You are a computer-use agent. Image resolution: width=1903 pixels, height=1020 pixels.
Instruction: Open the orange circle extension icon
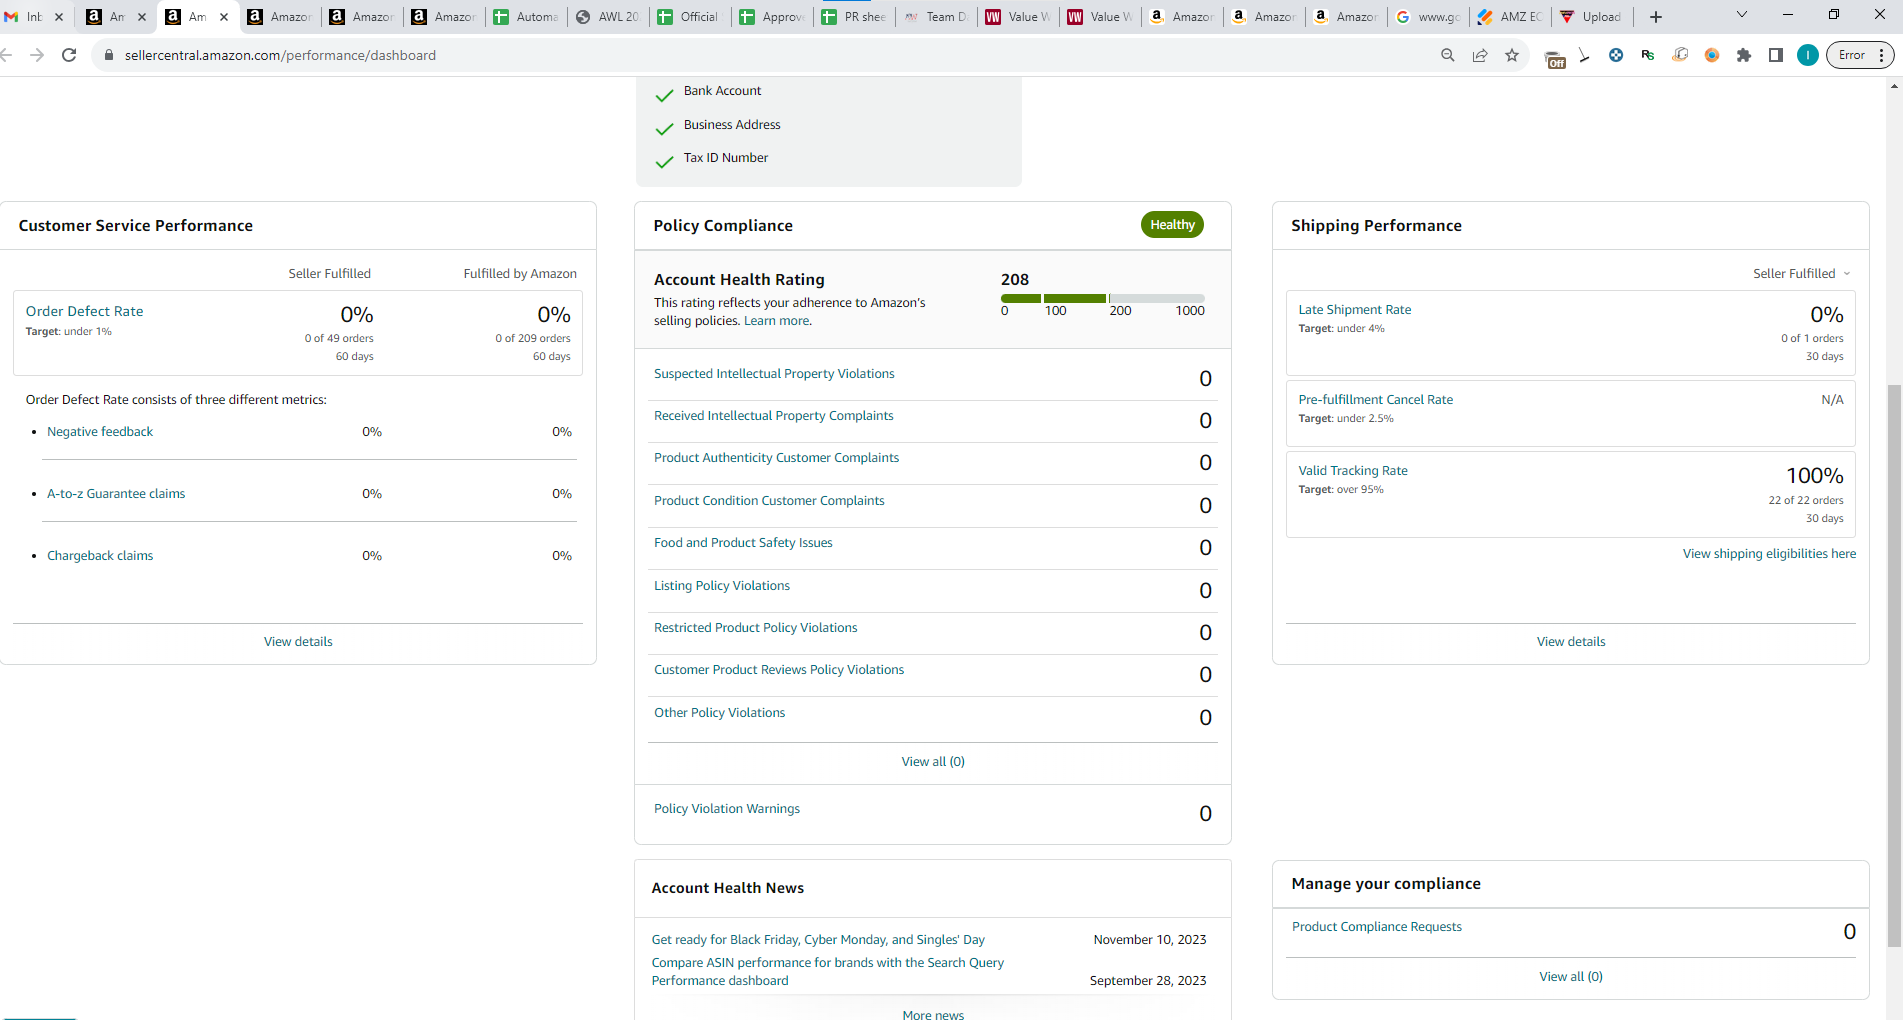[x=1712, y=55]
